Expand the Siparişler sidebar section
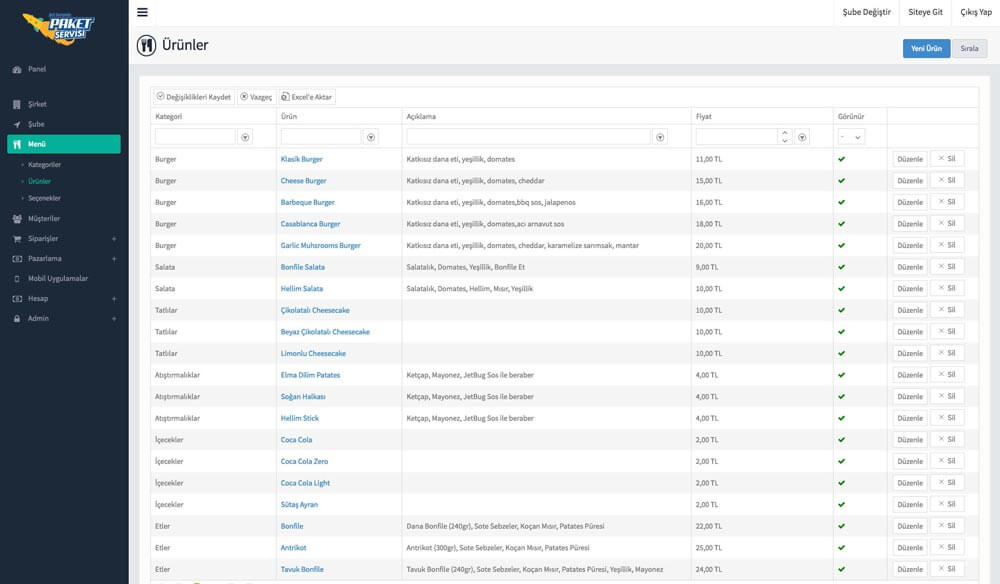The width and height of the screenshot is (1000, 584). pos(113,239)
